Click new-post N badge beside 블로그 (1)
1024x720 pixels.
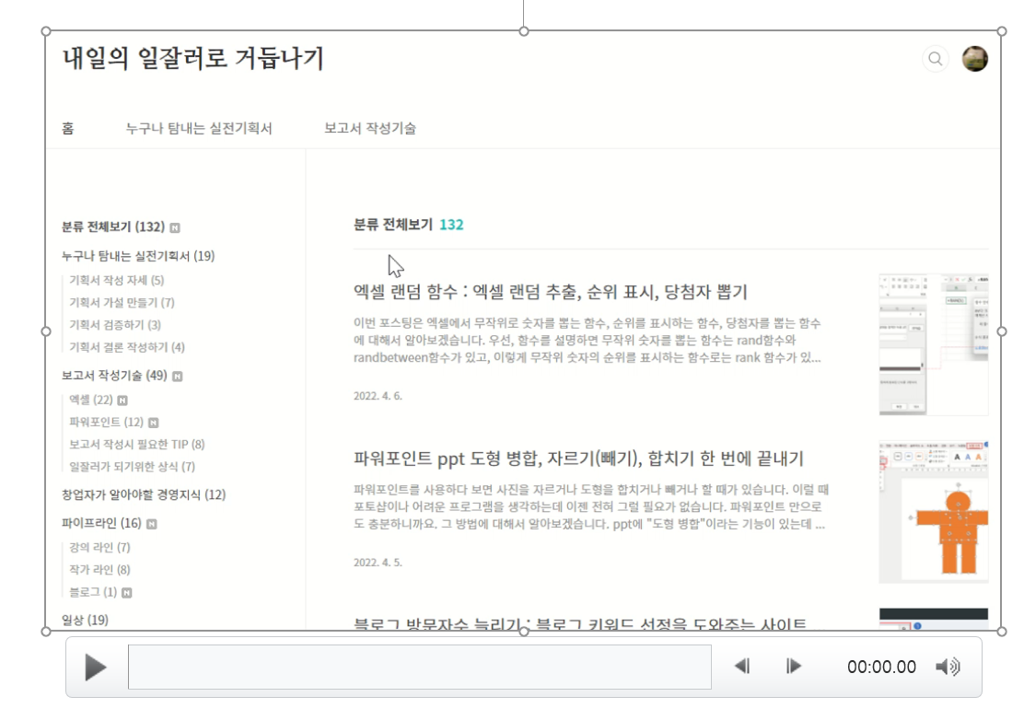[x=127, y=592]
